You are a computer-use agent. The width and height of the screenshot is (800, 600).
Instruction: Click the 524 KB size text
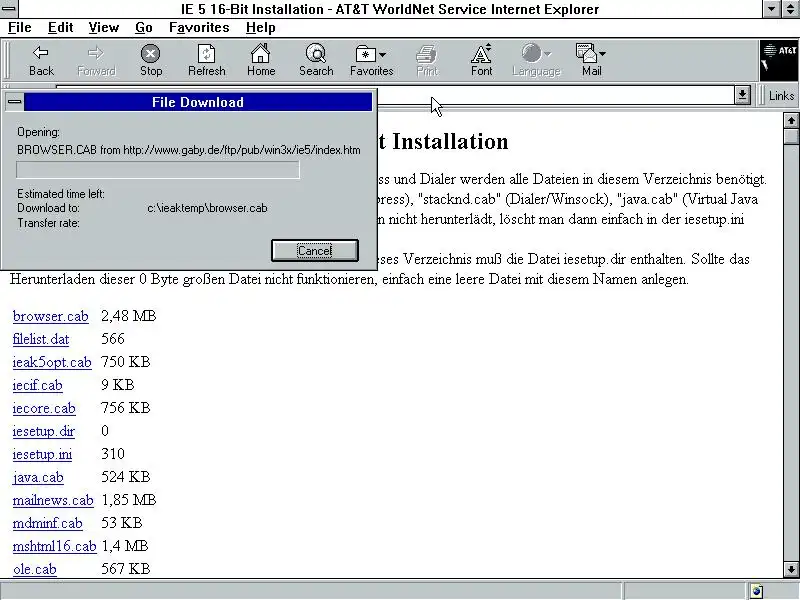click(x=126, y=477)
